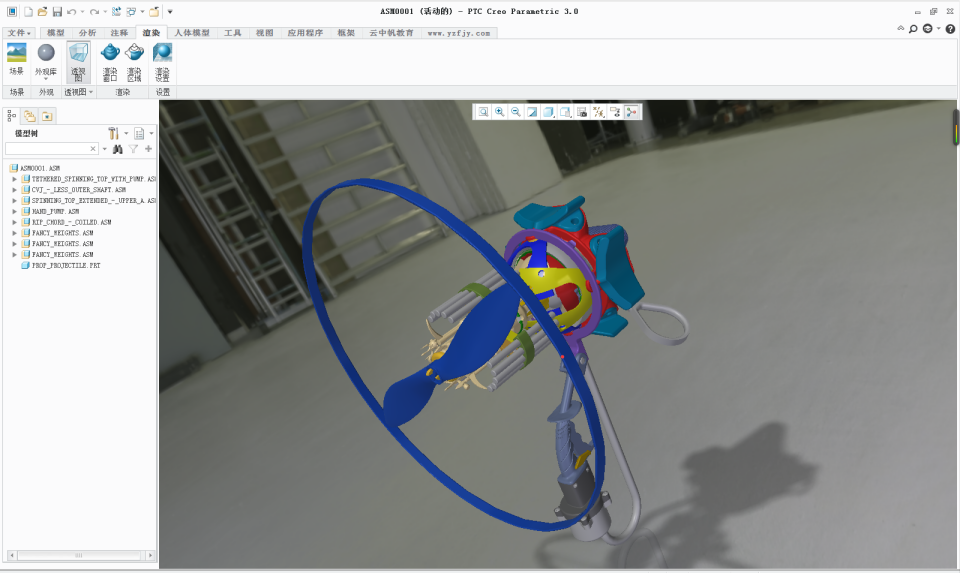Expand HAND_PUMP.ASM tree node
The width and height of the screenshot is (960, 573).
click(15, 211)
